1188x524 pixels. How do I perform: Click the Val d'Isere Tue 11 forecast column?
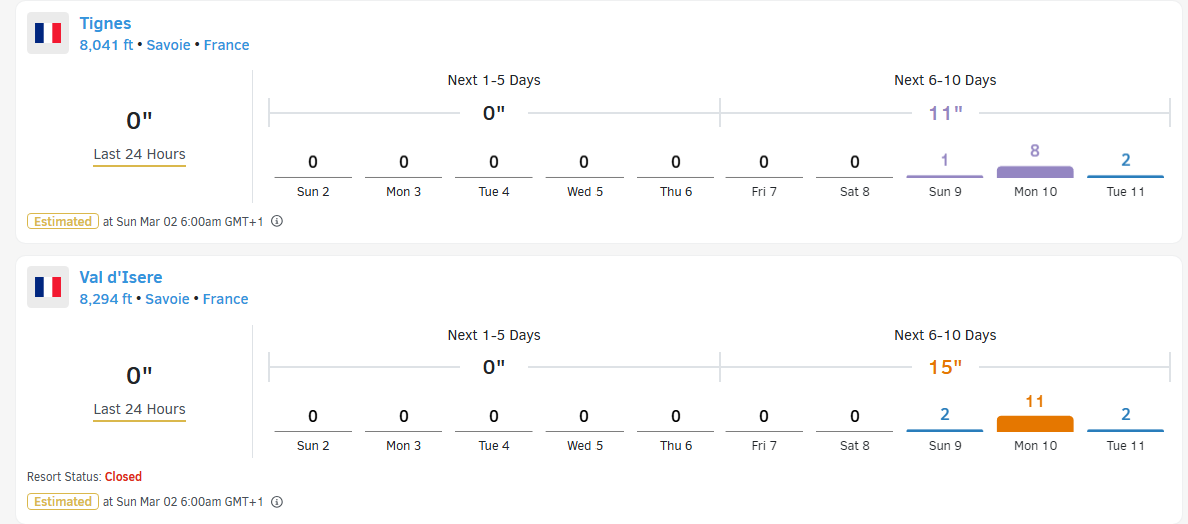(1125, 429)
